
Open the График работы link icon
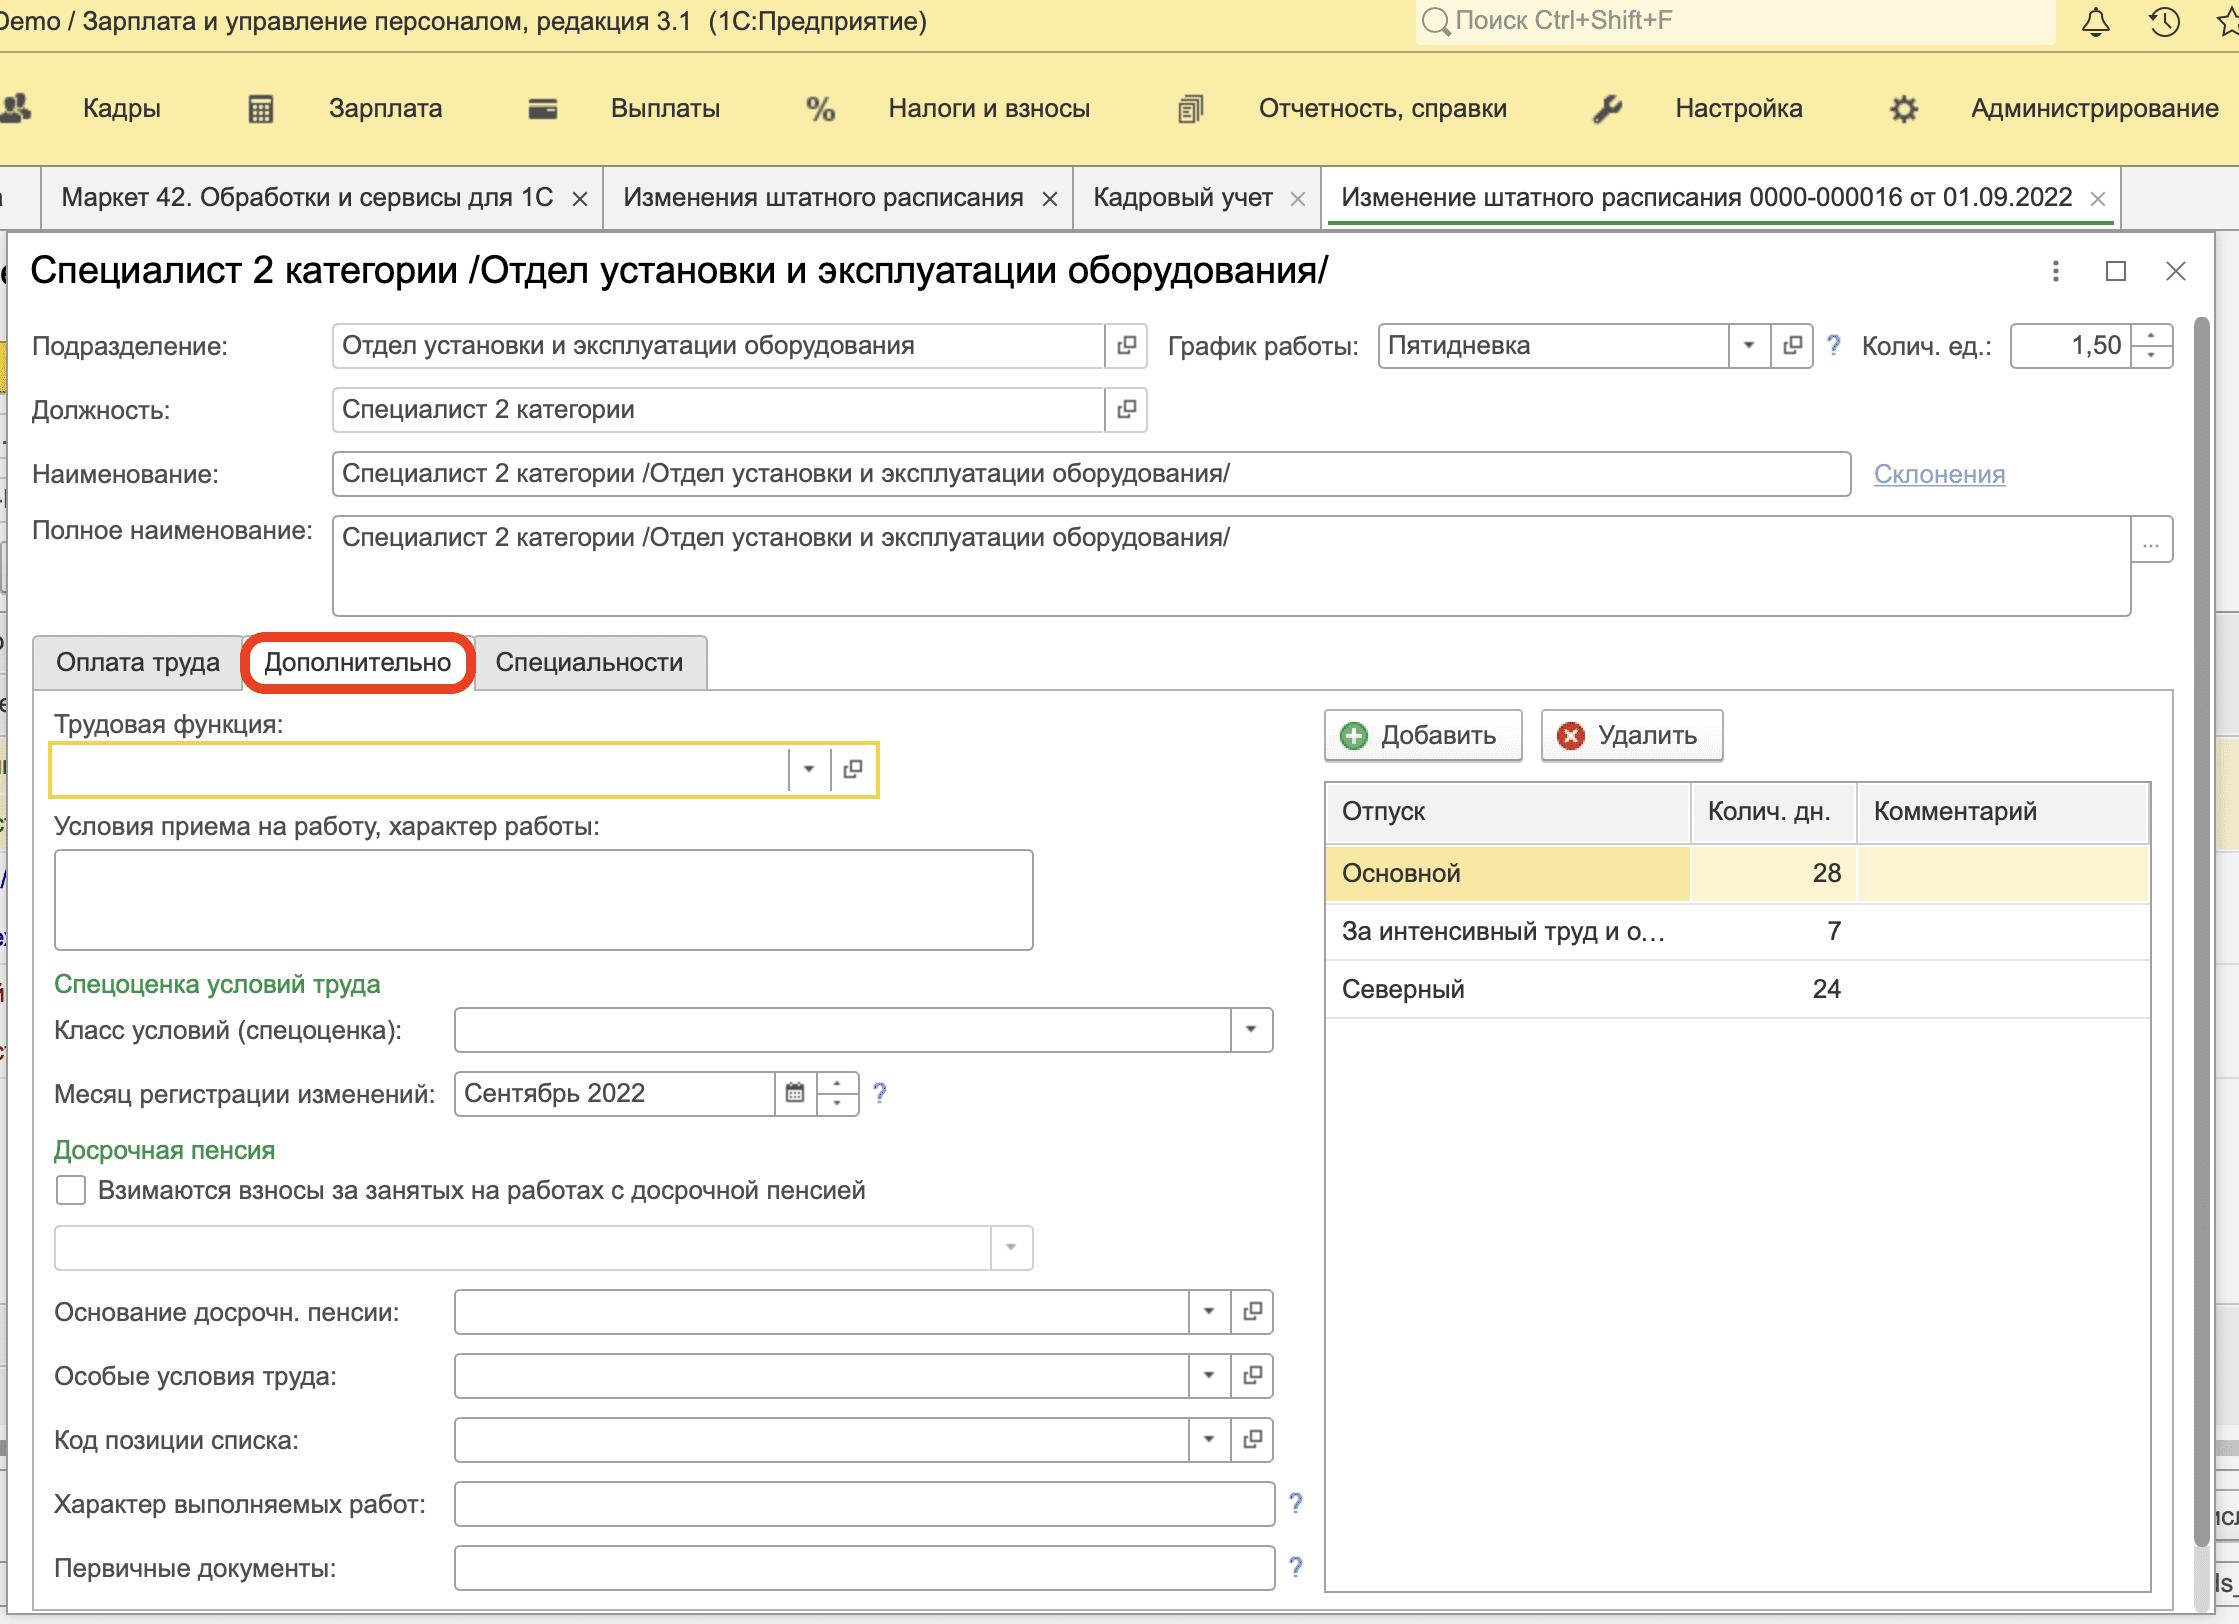click(x=1792, y=346)
